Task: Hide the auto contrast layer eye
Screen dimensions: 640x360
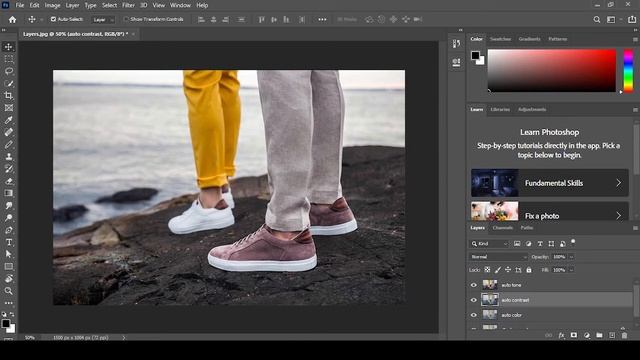Action: coord(474,300)
